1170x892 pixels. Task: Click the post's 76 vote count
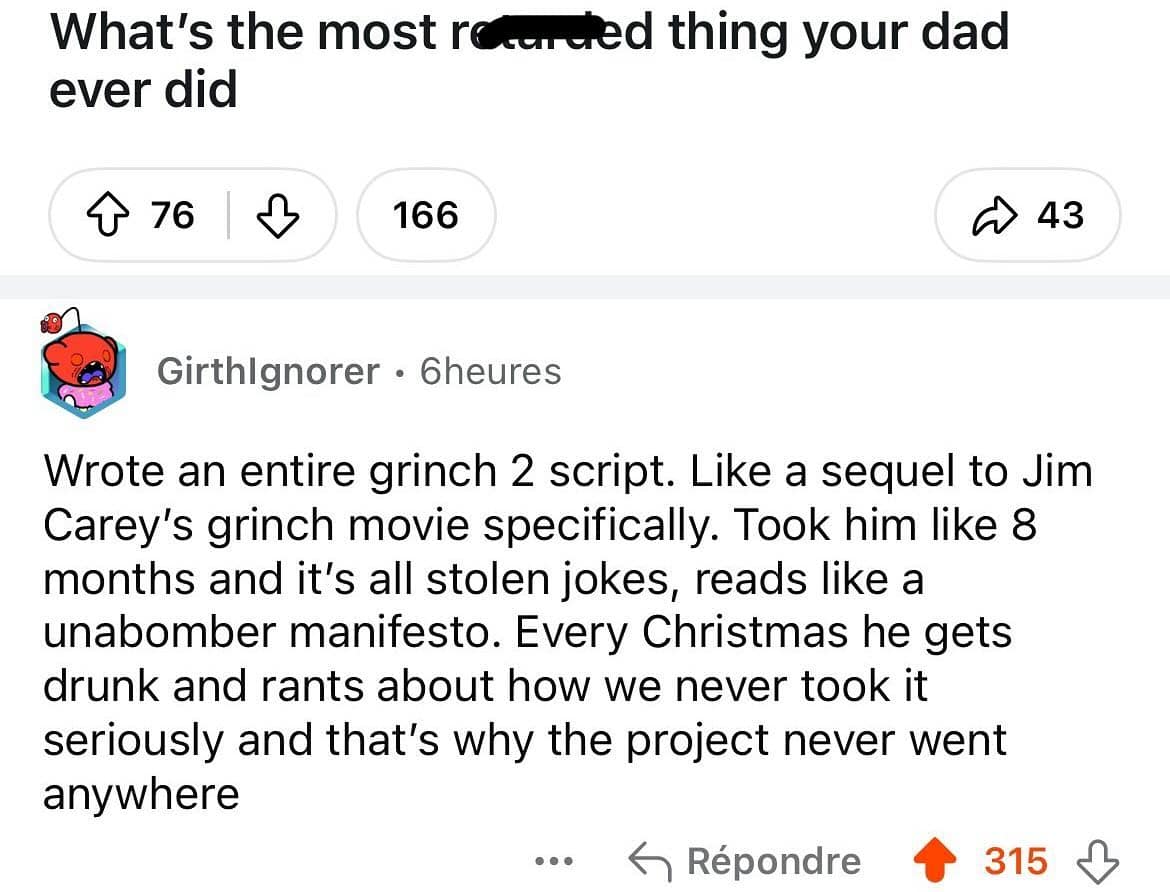173,215
